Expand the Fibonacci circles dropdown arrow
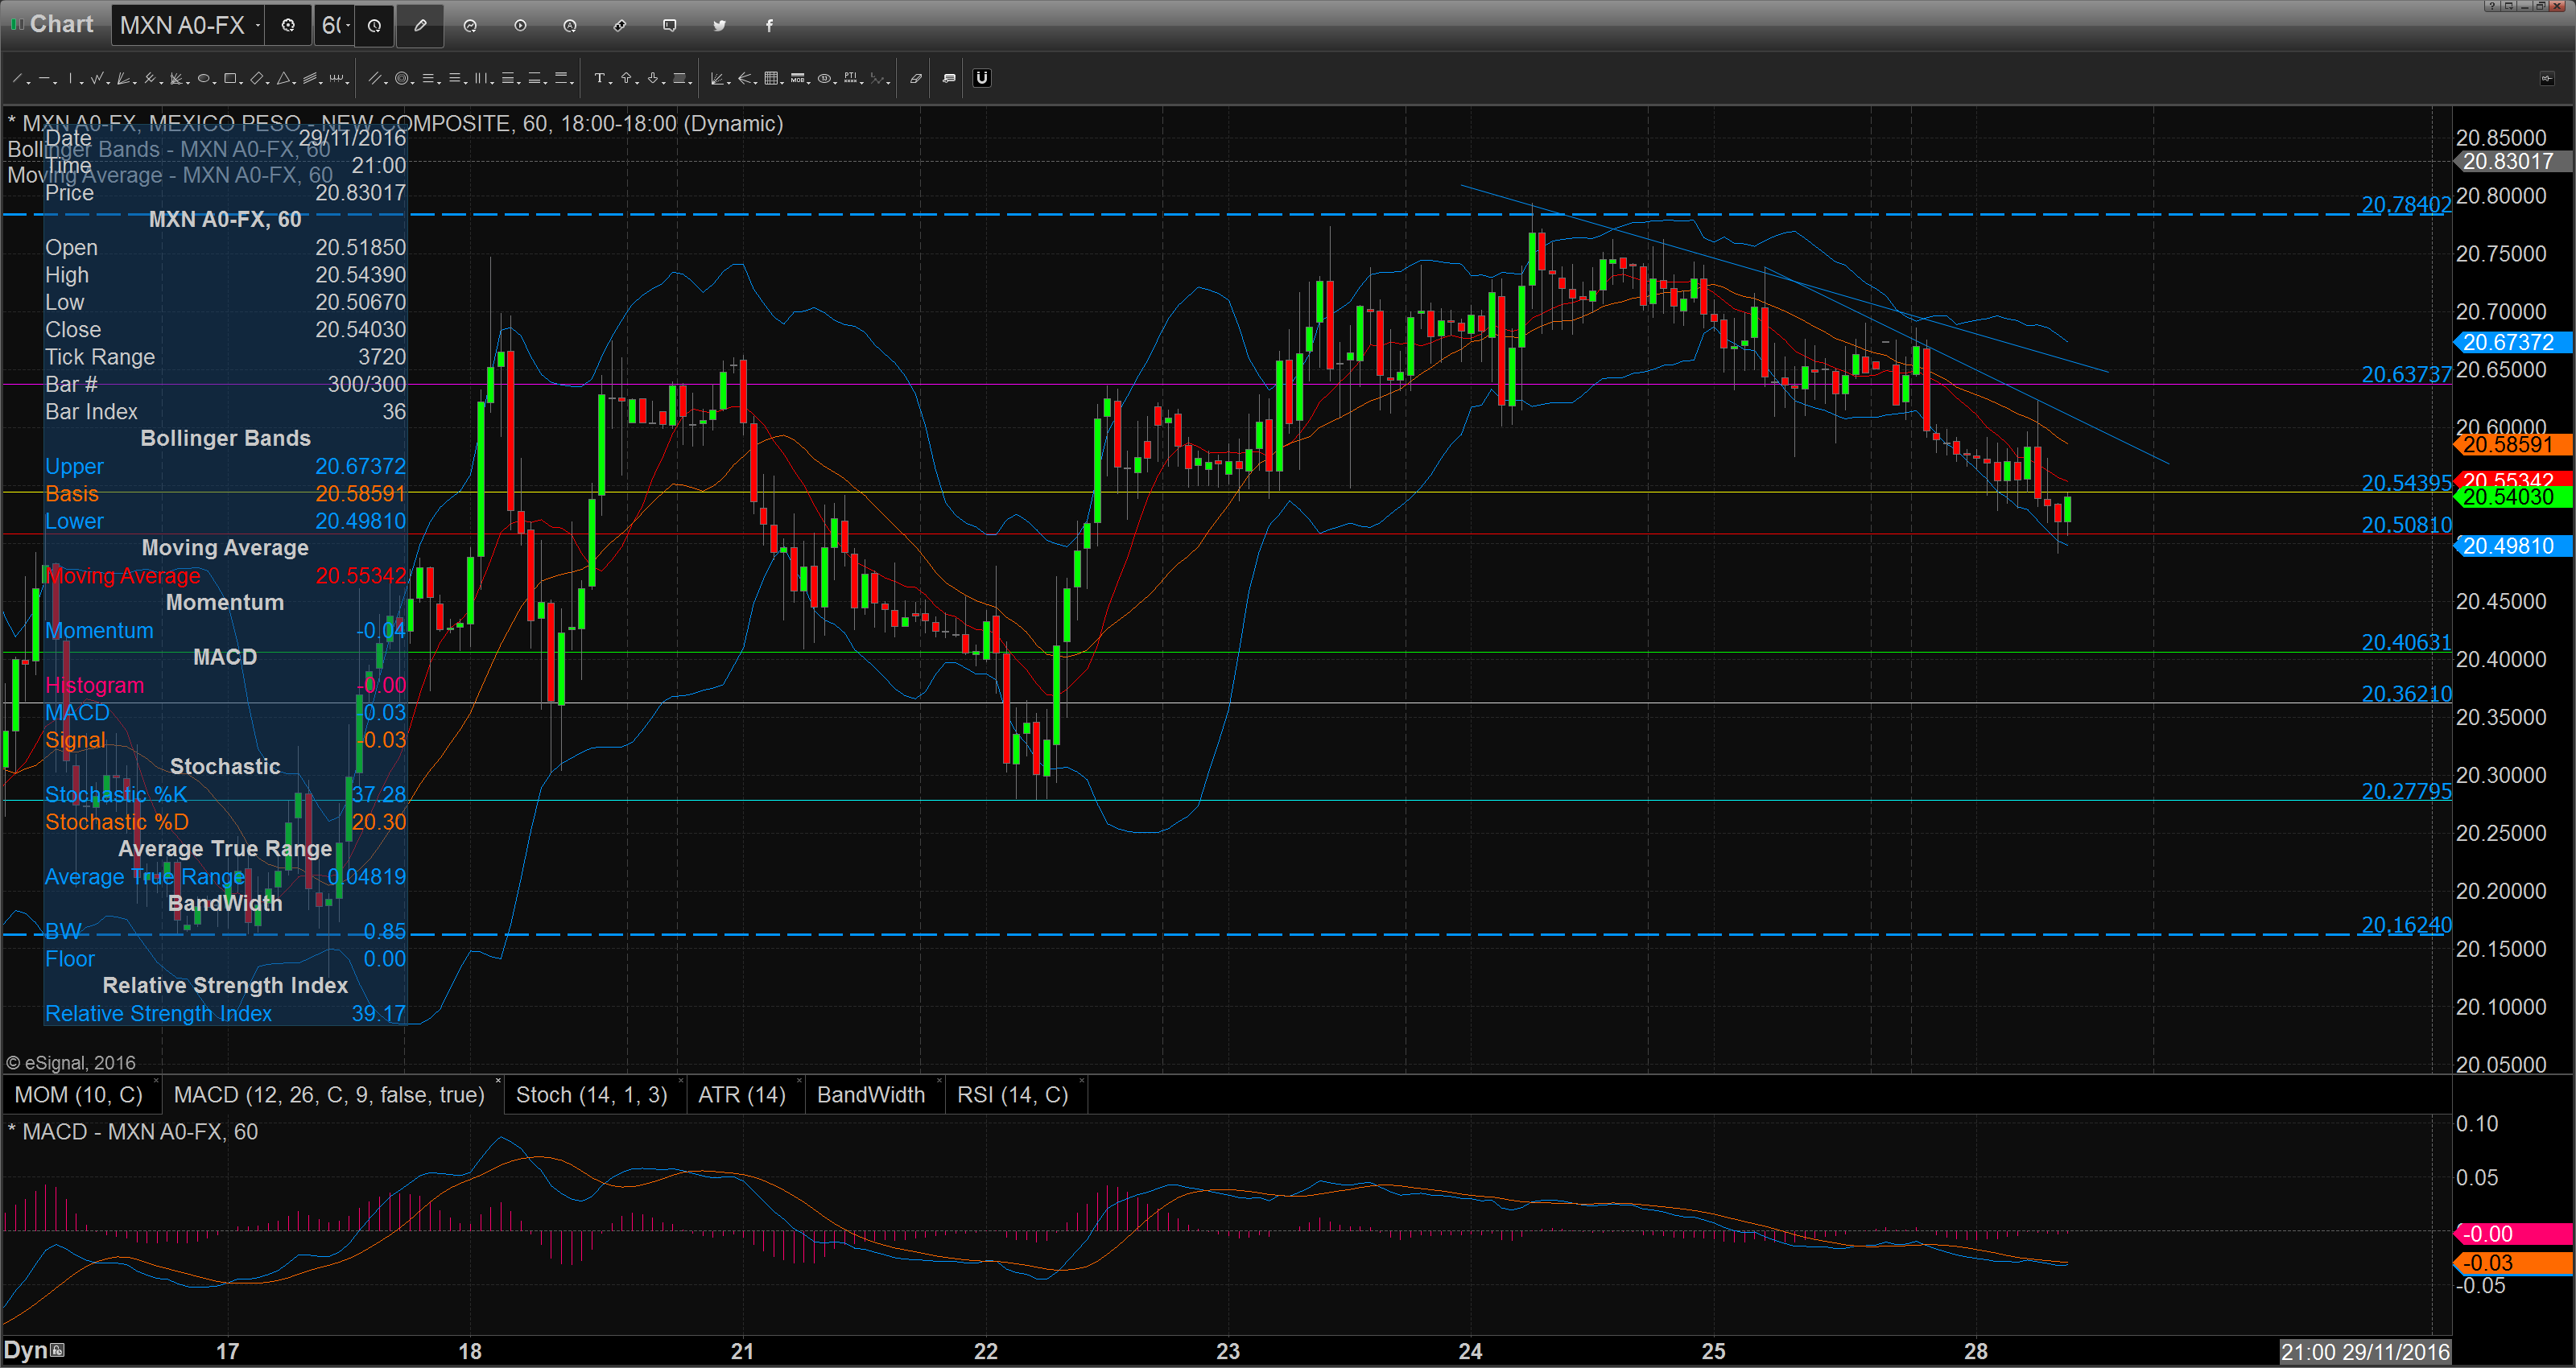 (x=413, y=83)
